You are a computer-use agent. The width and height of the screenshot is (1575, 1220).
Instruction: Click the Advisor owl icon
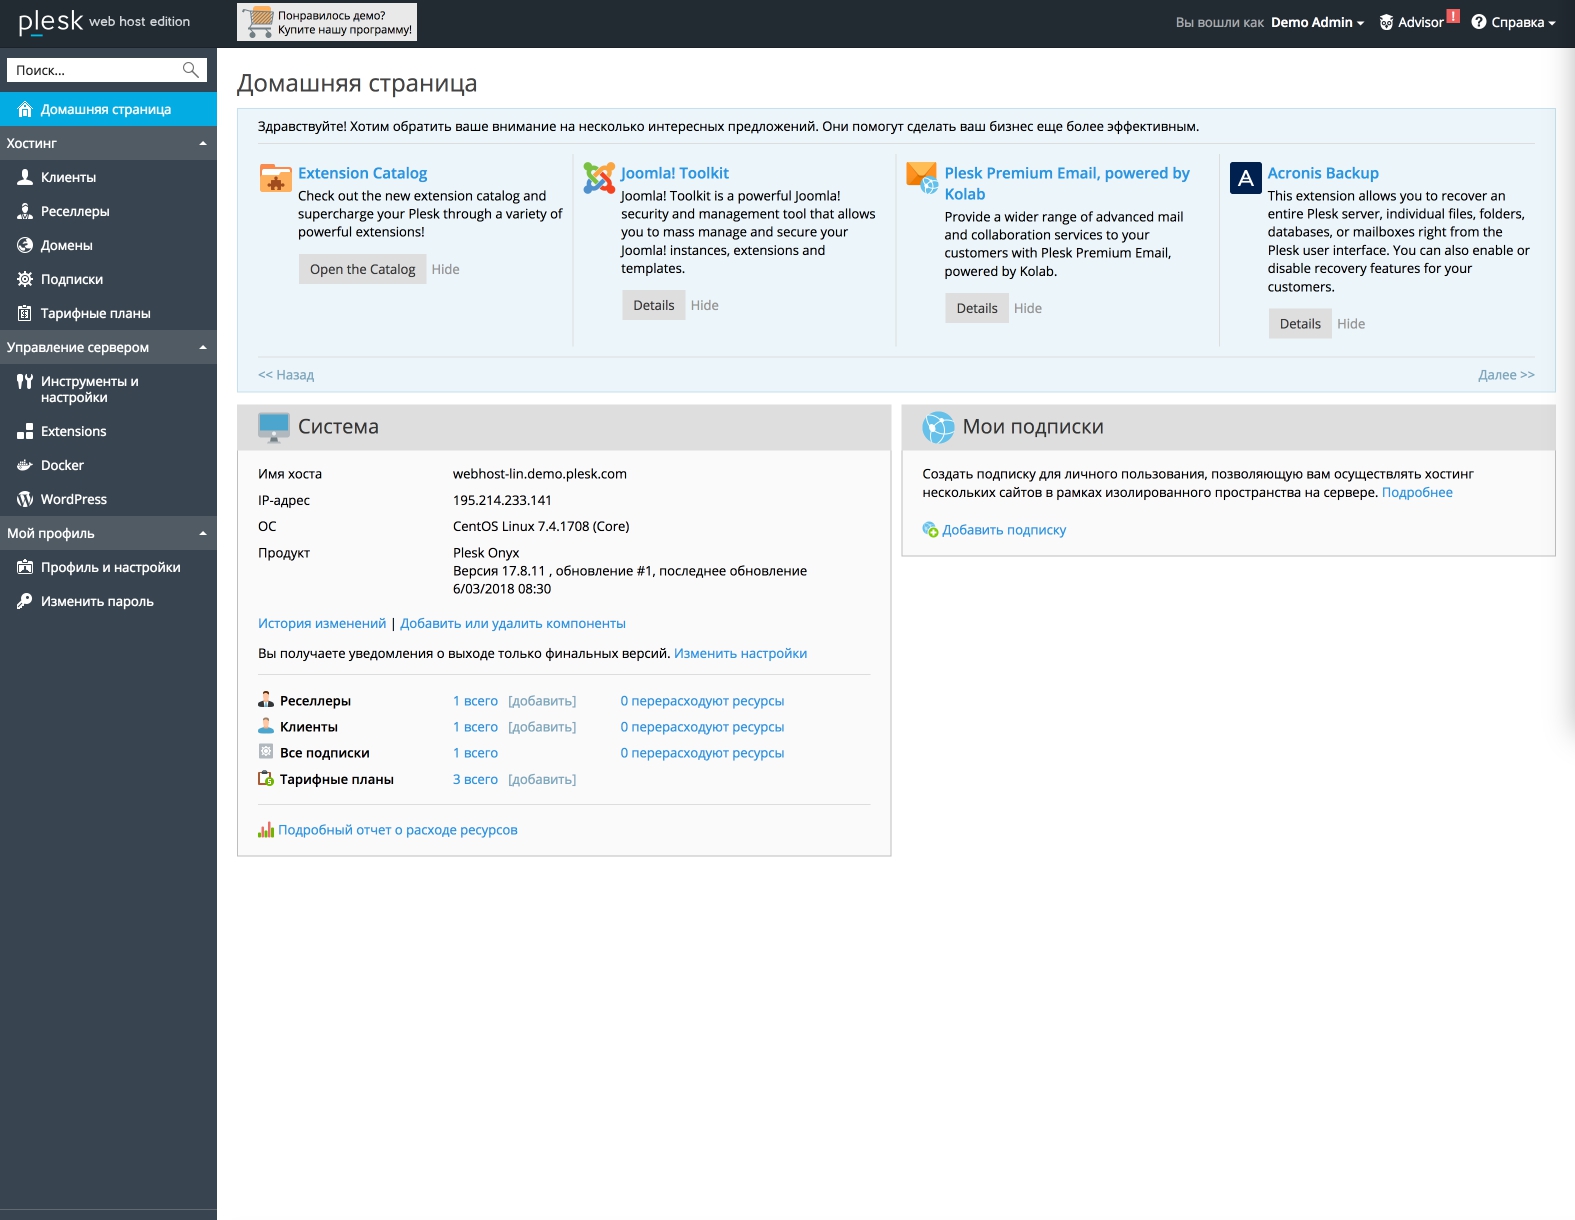click(x=1386, y=22)
